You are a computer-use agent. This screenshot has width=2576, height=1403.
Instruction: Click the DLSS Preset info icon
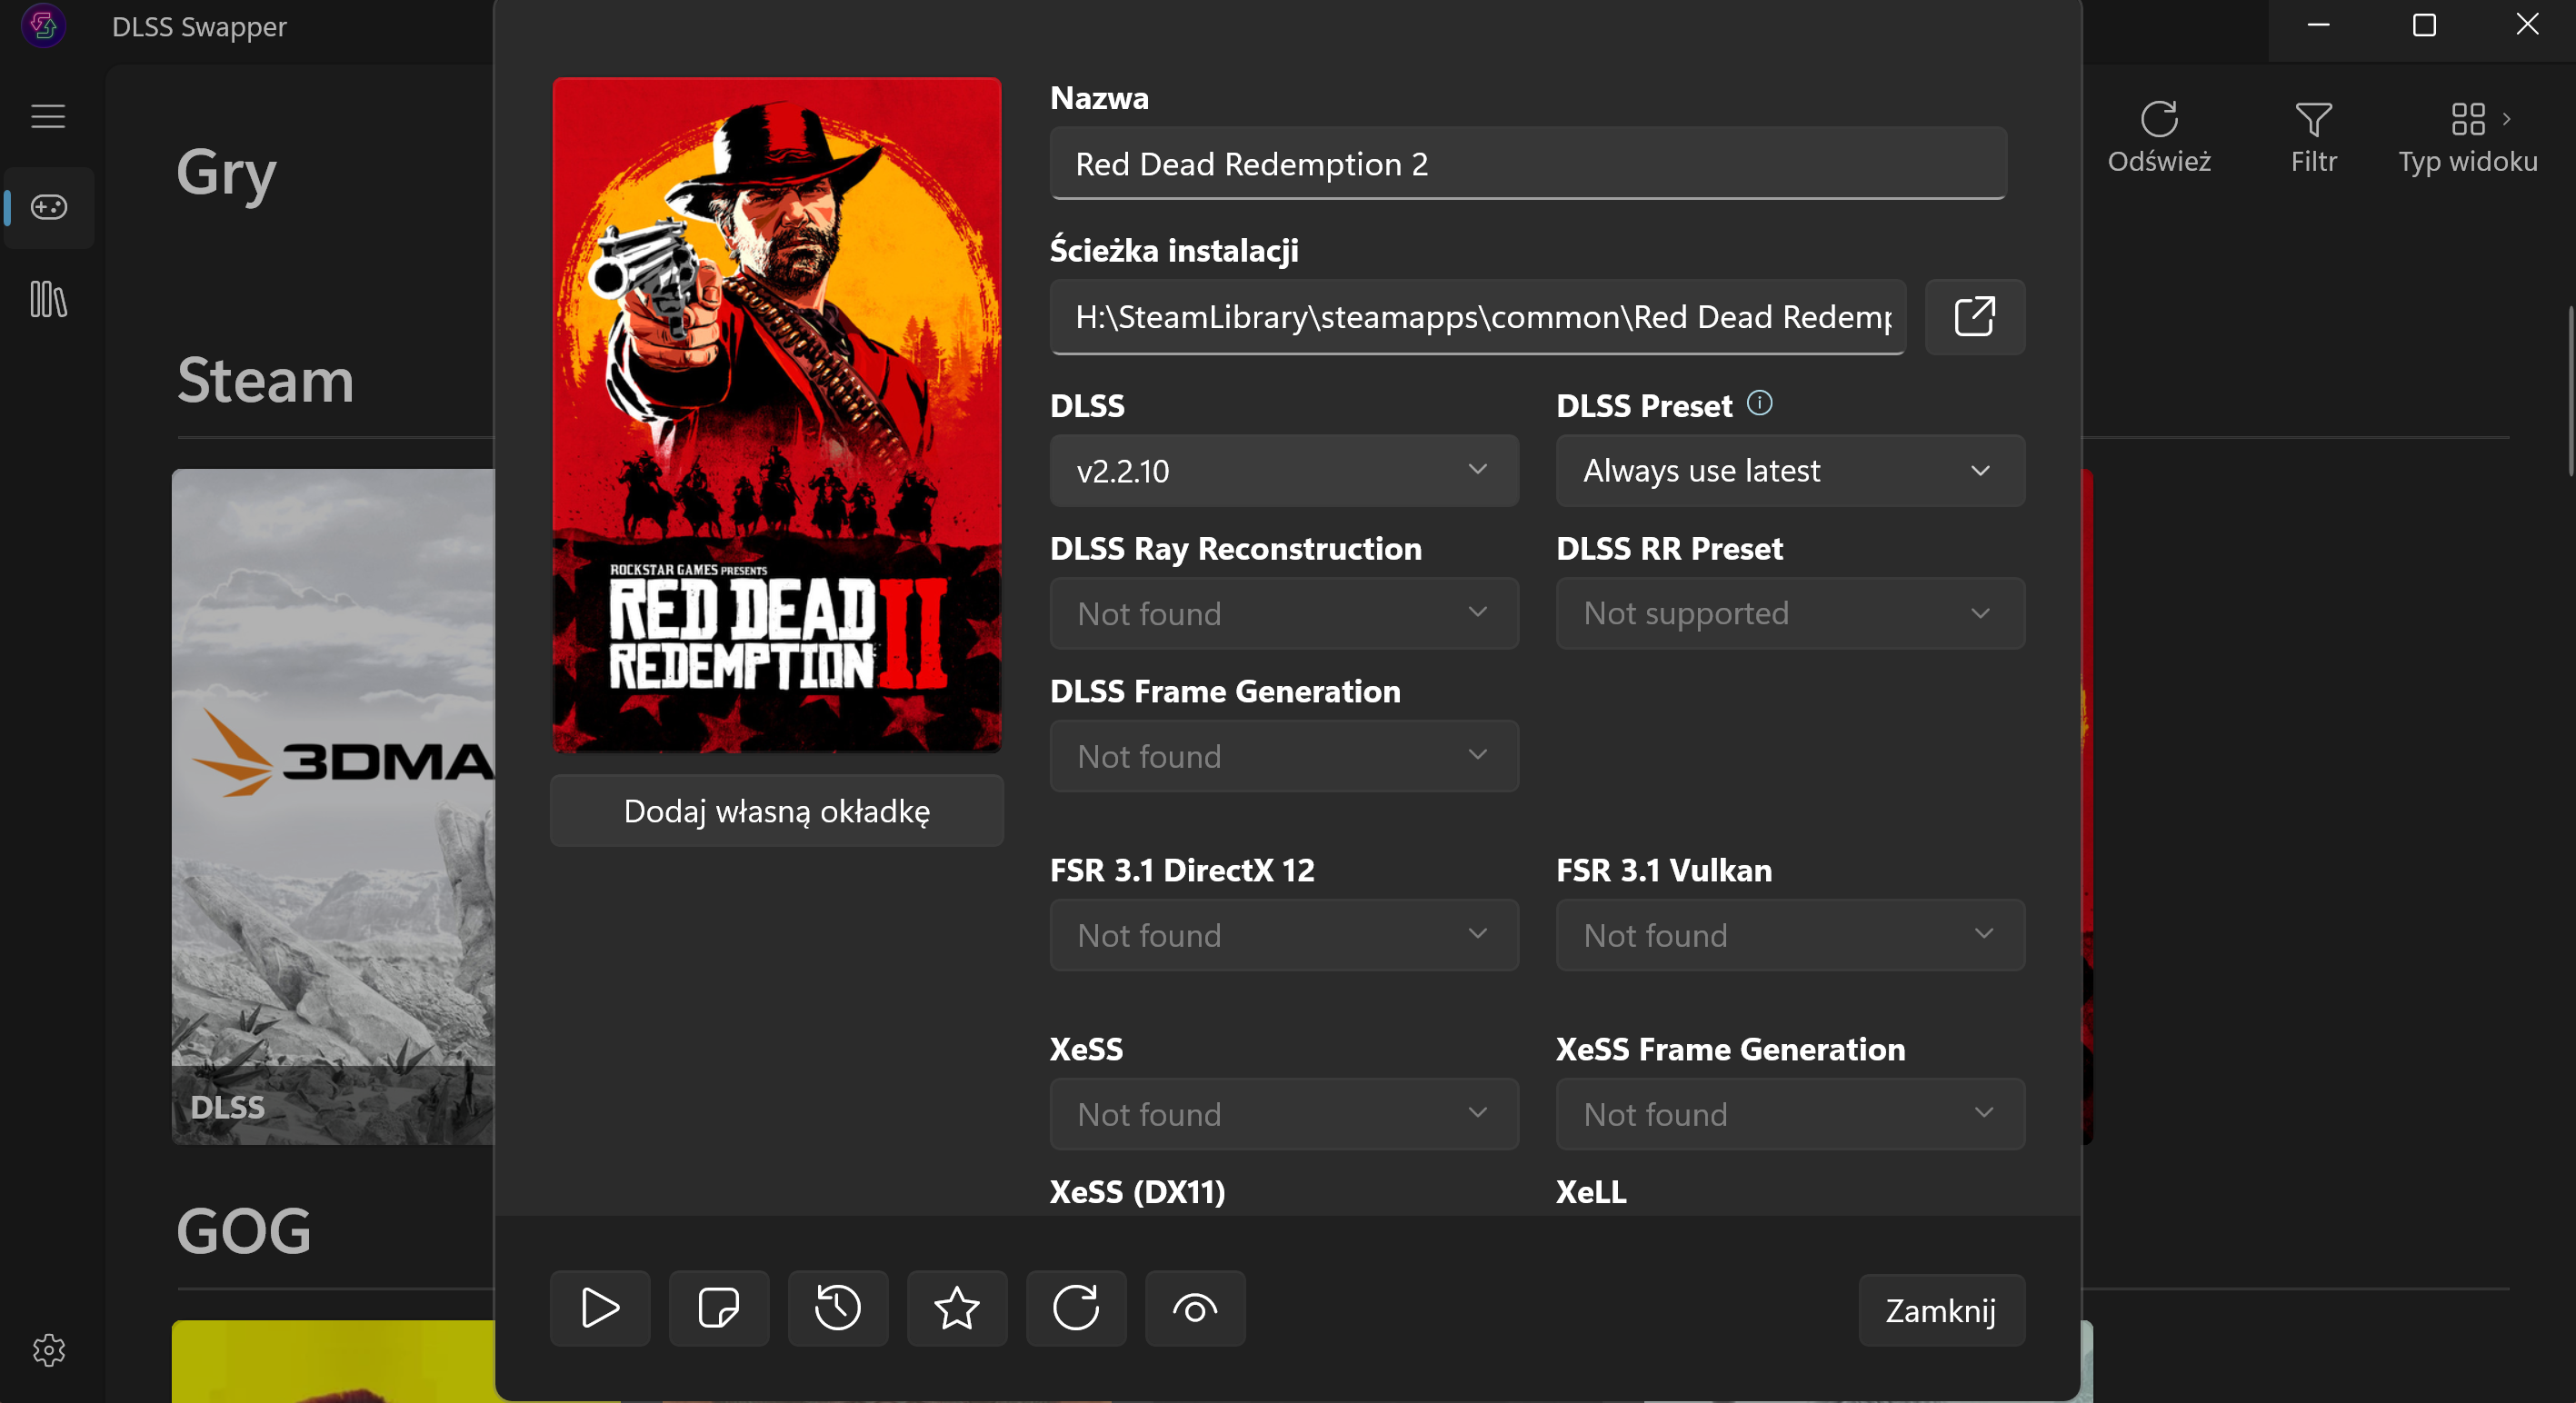1759,403
